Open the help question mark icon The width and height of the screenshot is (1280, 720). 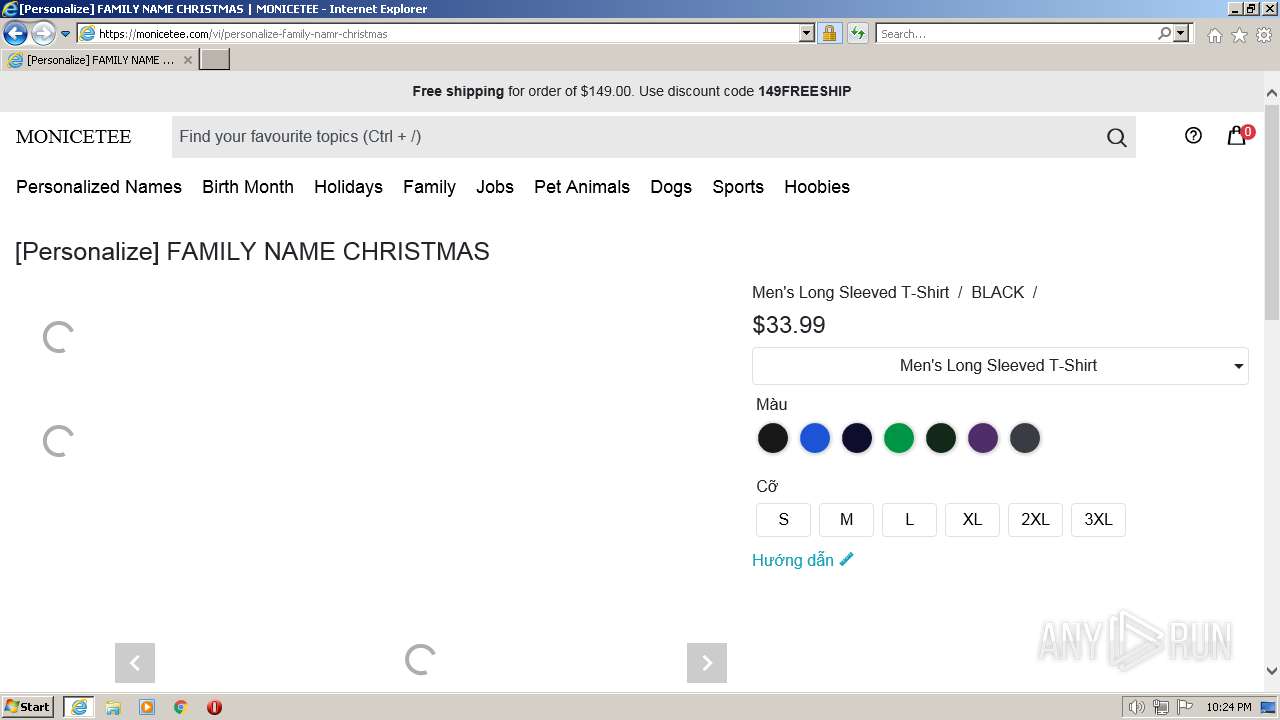[x=1193, y=136]
